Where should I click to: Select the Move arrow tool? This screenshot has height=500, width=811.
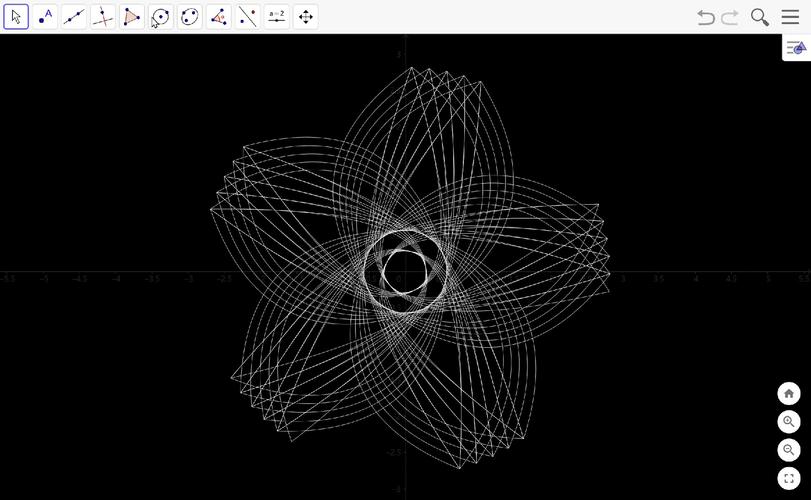(x=16, y=17)
